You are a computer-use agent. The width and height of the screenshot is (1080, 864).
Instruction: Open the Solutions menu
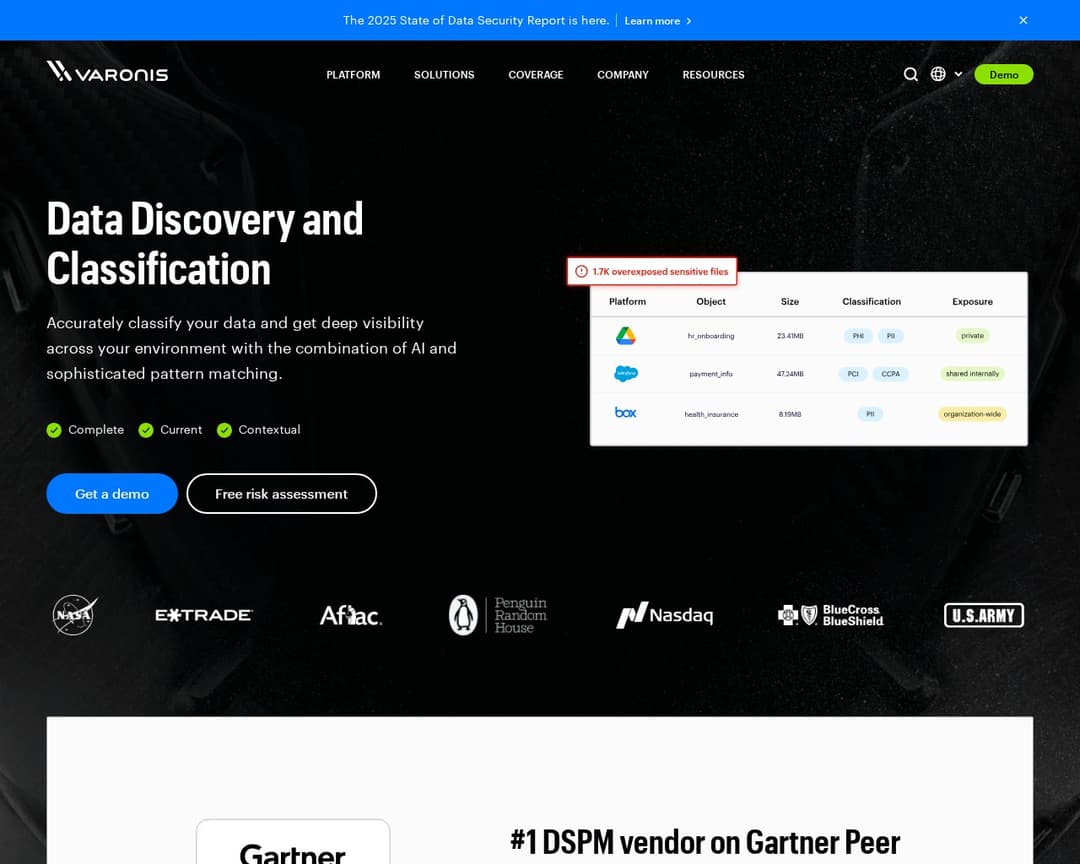tap(444, 74)
